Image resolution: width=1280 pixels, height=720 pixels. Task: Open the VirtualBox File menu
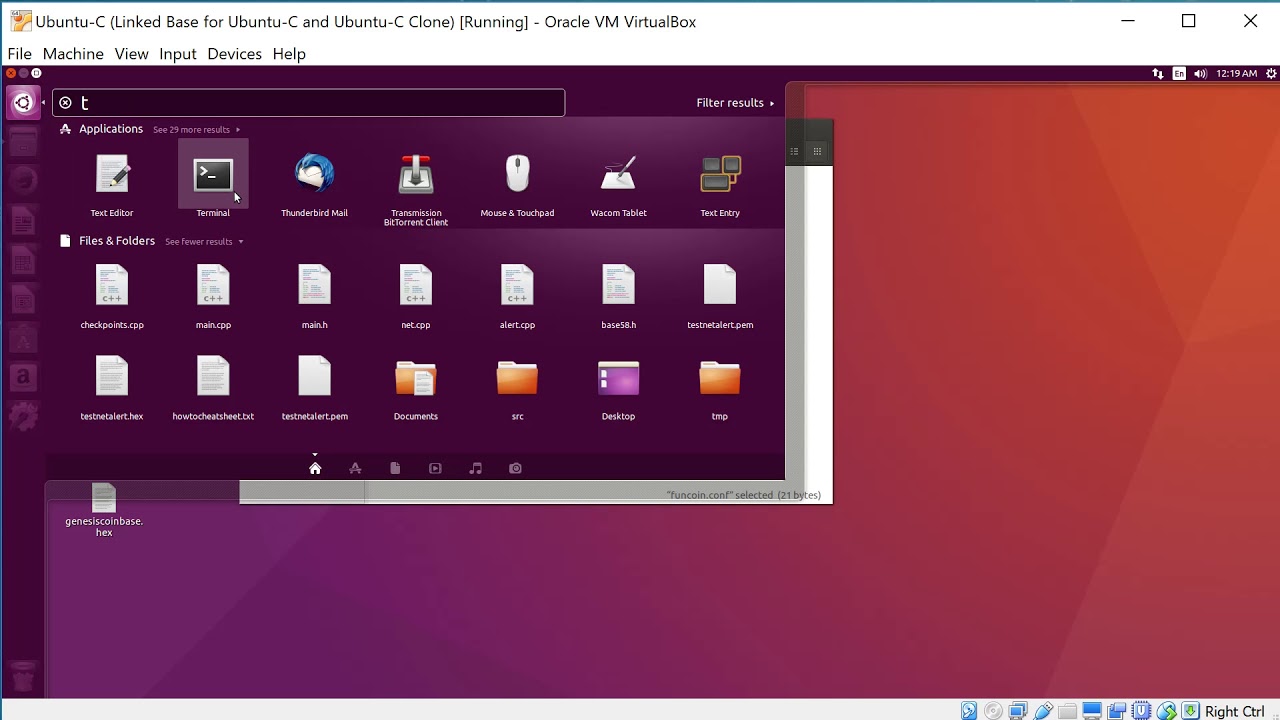tap(20, 54)
